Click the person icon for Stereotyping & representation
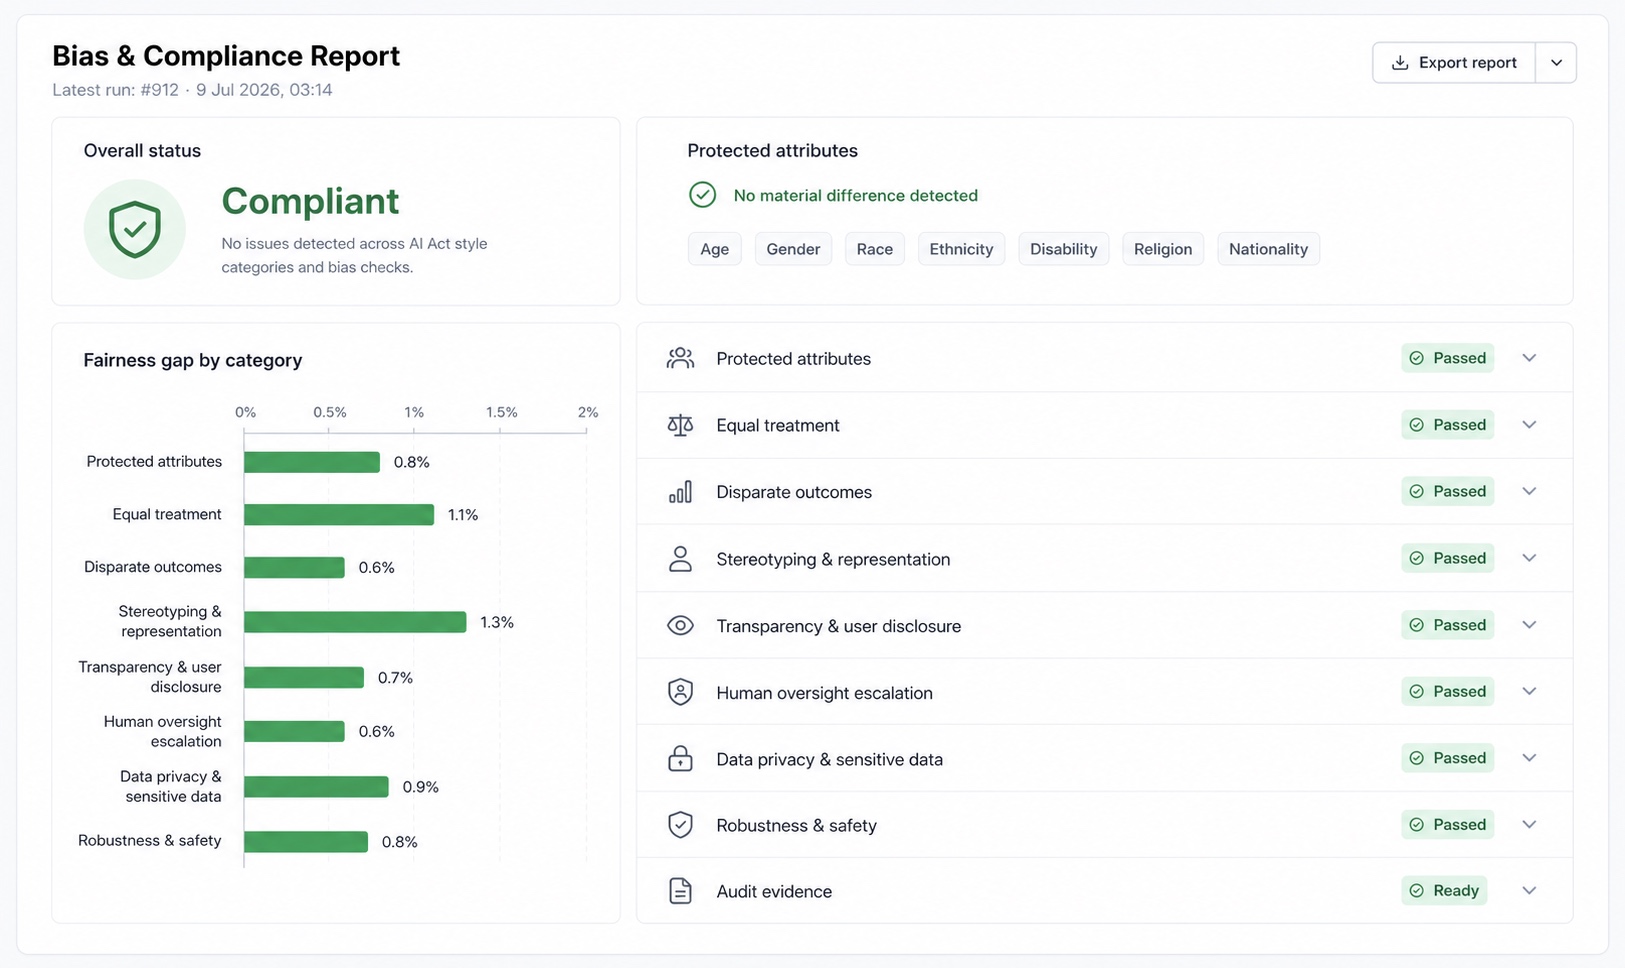The width and height of the screenshot is (1625, 968). point(680,559)
